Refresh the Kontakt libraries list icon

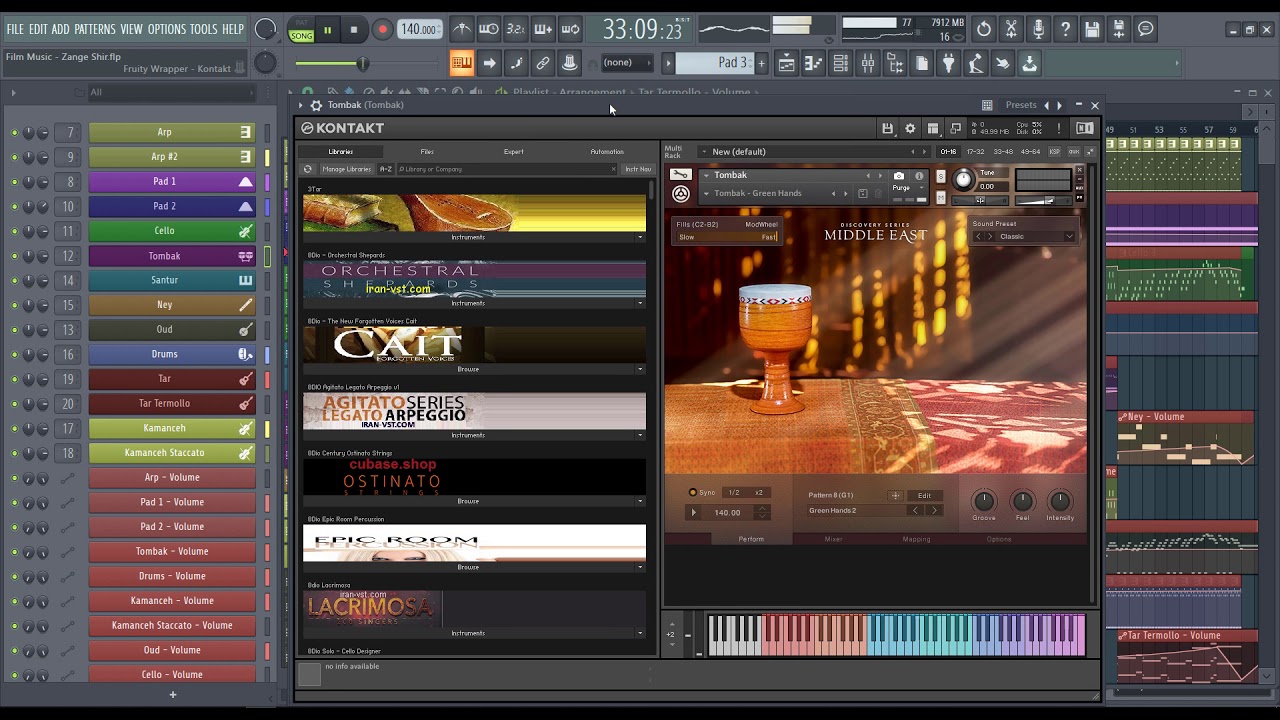(x=308, y=169)
